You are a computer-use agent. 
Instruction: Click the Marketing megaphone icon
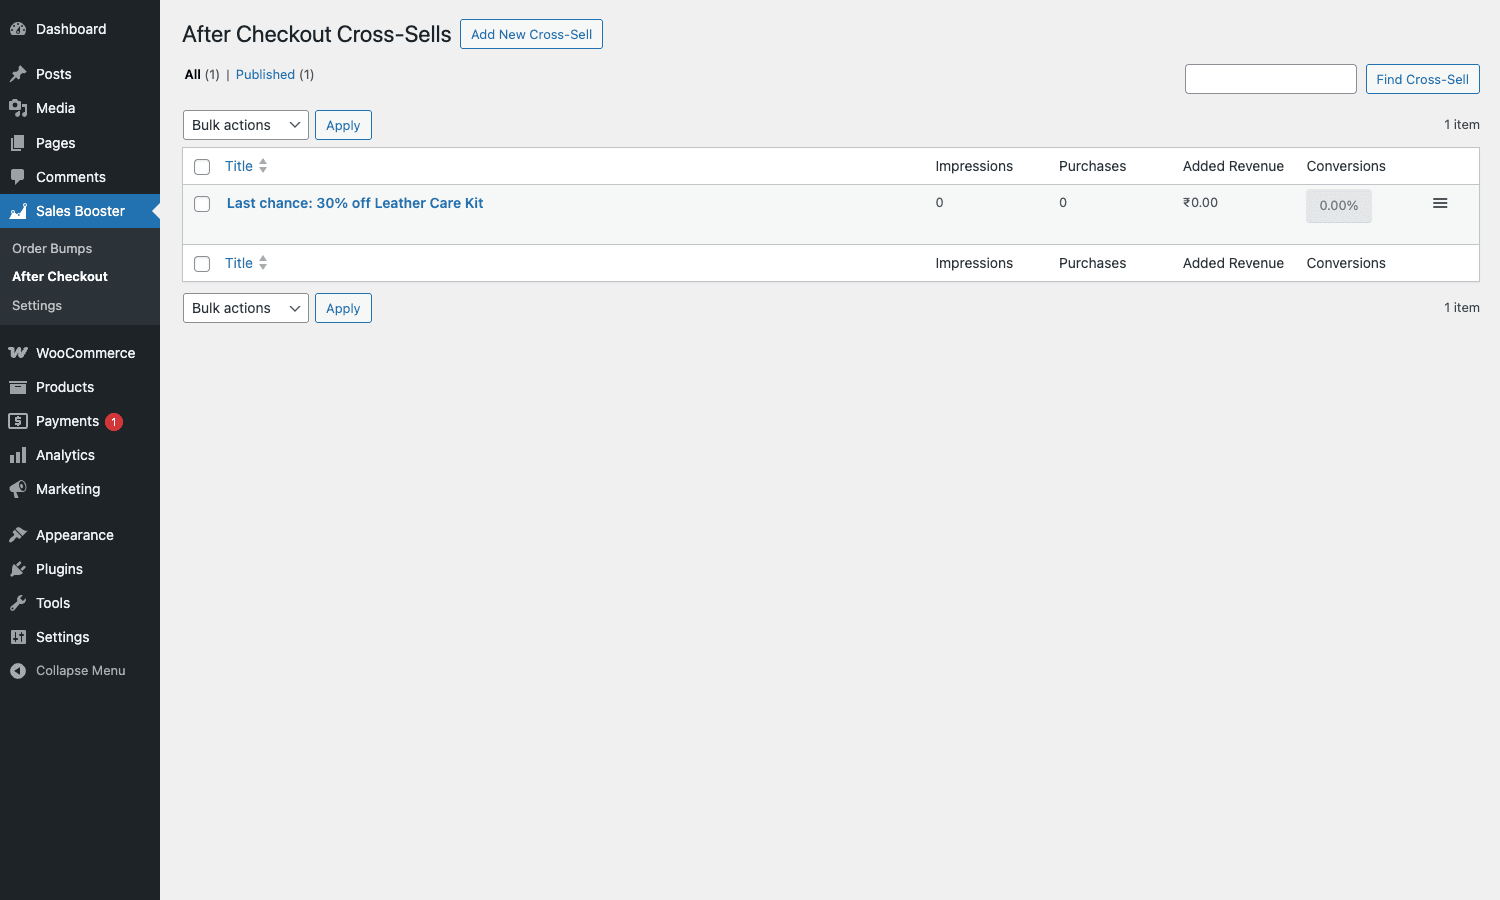tap(18, 489)
